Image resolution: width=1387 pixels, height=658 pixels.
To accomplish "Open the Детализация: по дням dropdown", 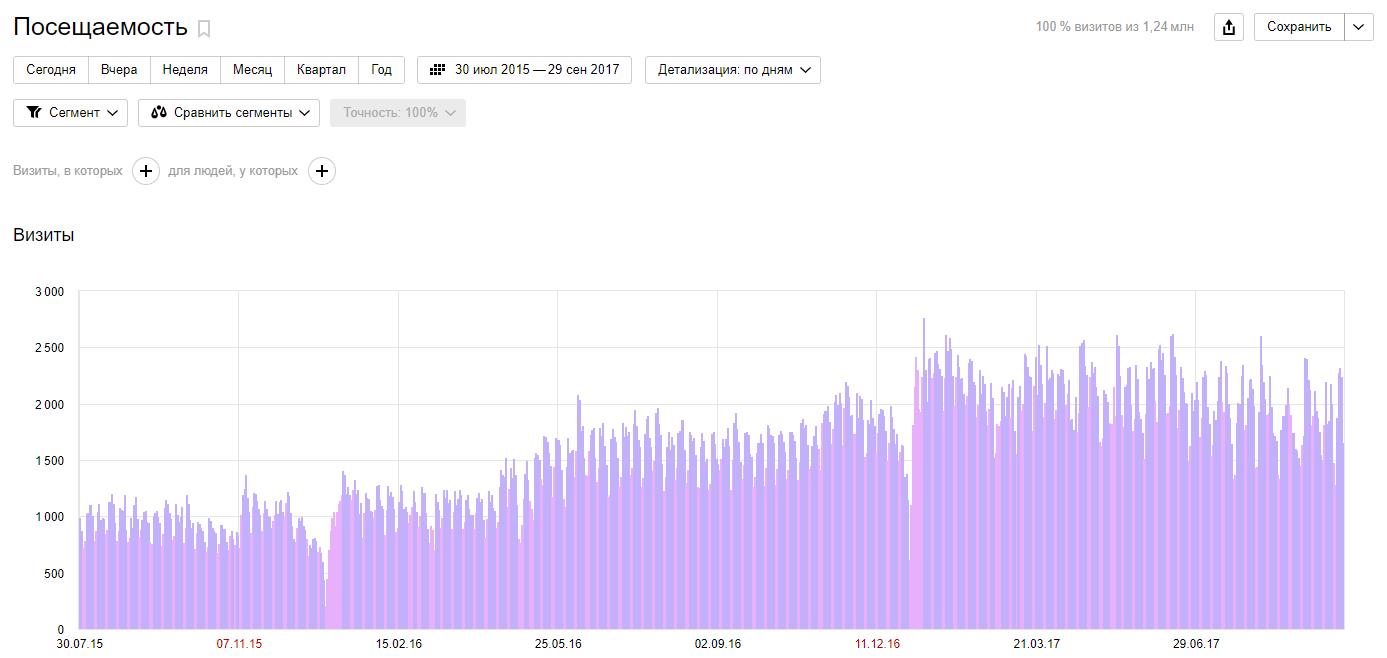I will (x=733, y=70).
